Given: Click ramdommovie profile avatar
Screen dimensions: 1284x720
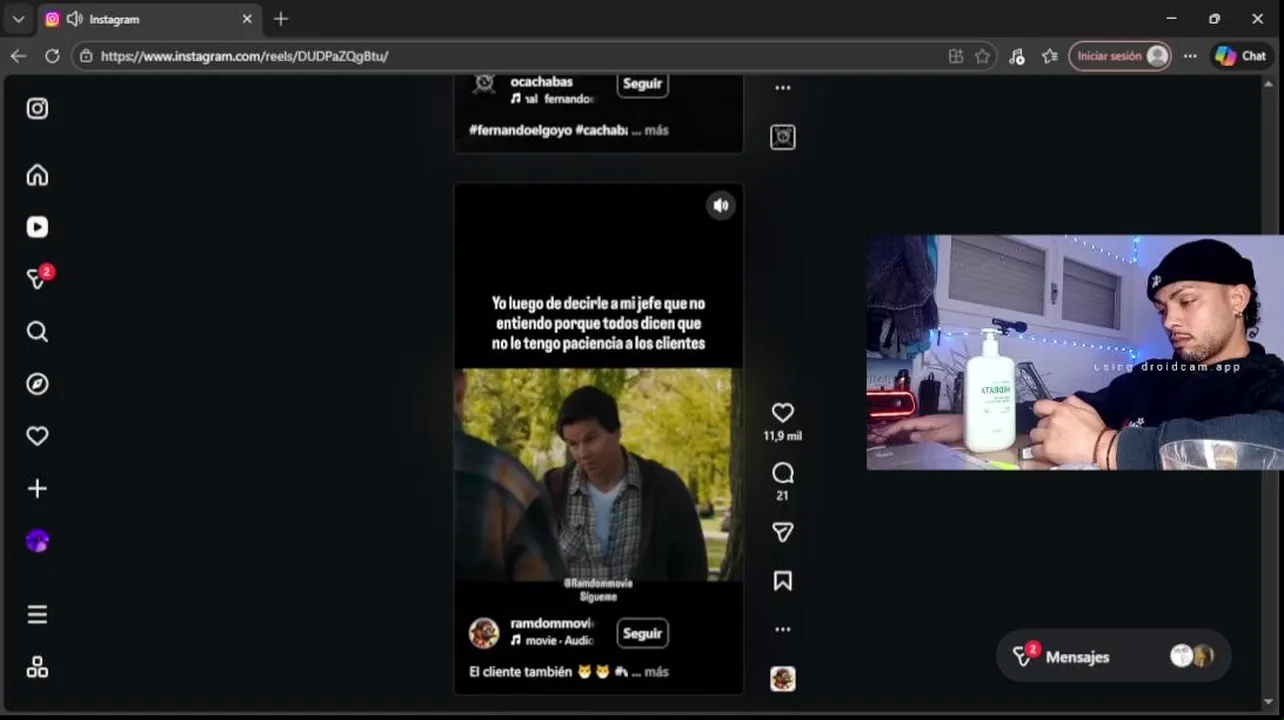Looking at the screenshot, I should point(484,633).
